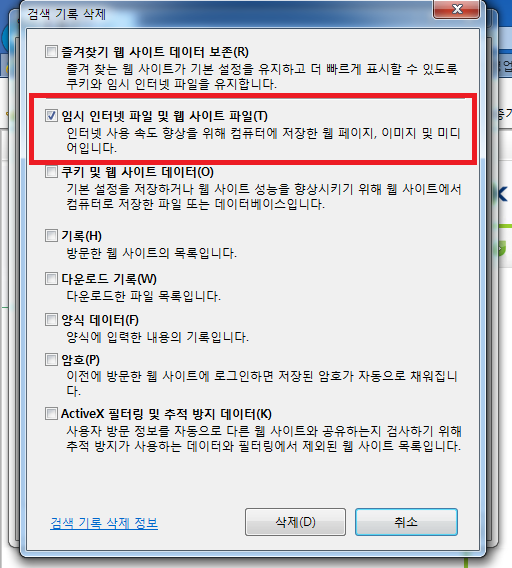Select the 다운로드 기록(W) checkbox

pos(51,279)
